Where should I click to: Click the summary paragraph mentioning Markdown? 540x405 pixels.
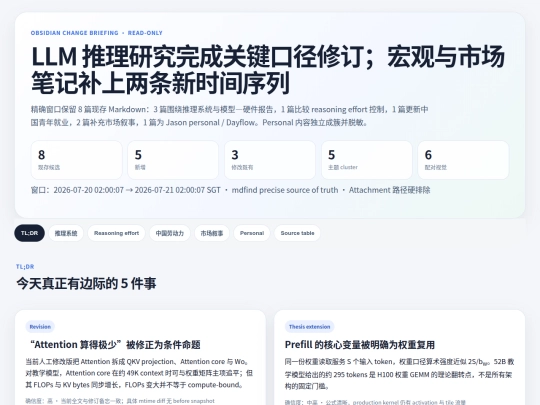(x=229, y=116)
